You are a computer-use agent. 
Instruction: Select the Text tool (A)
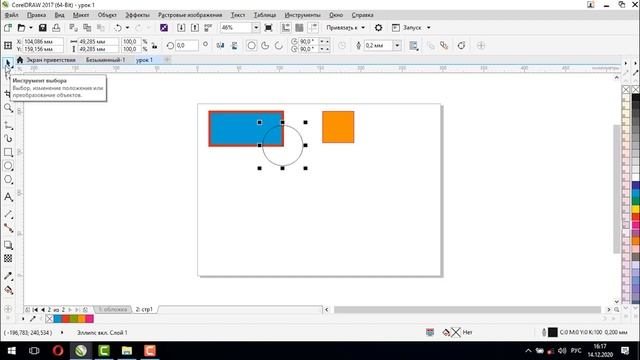coord(8,197)
